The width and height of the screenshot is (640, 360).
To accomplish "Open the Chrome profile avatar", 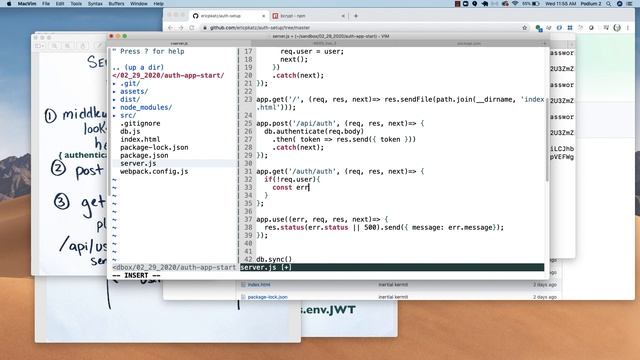I will 617,28.
